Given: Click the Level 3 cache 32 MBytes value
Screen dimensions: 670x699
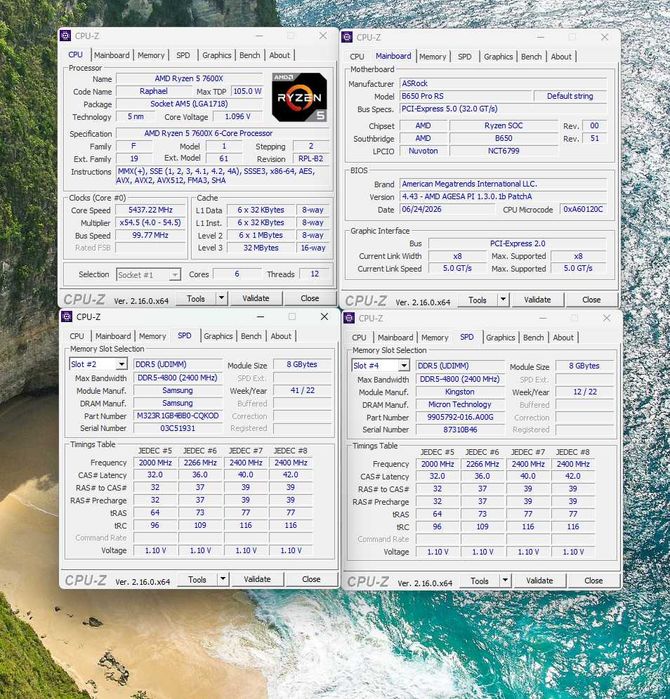Looking at the screenshot, I should [x=261, y=248].
